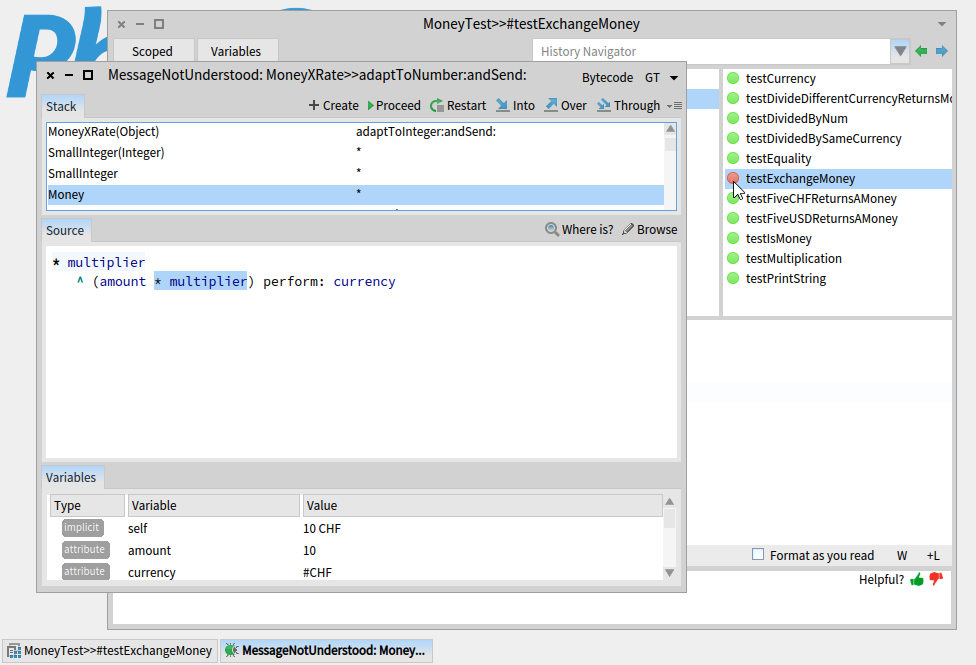Screen dimensions: 976x665
Task: Click green status dot of testPrintString
Action: (x=733, y=278)
